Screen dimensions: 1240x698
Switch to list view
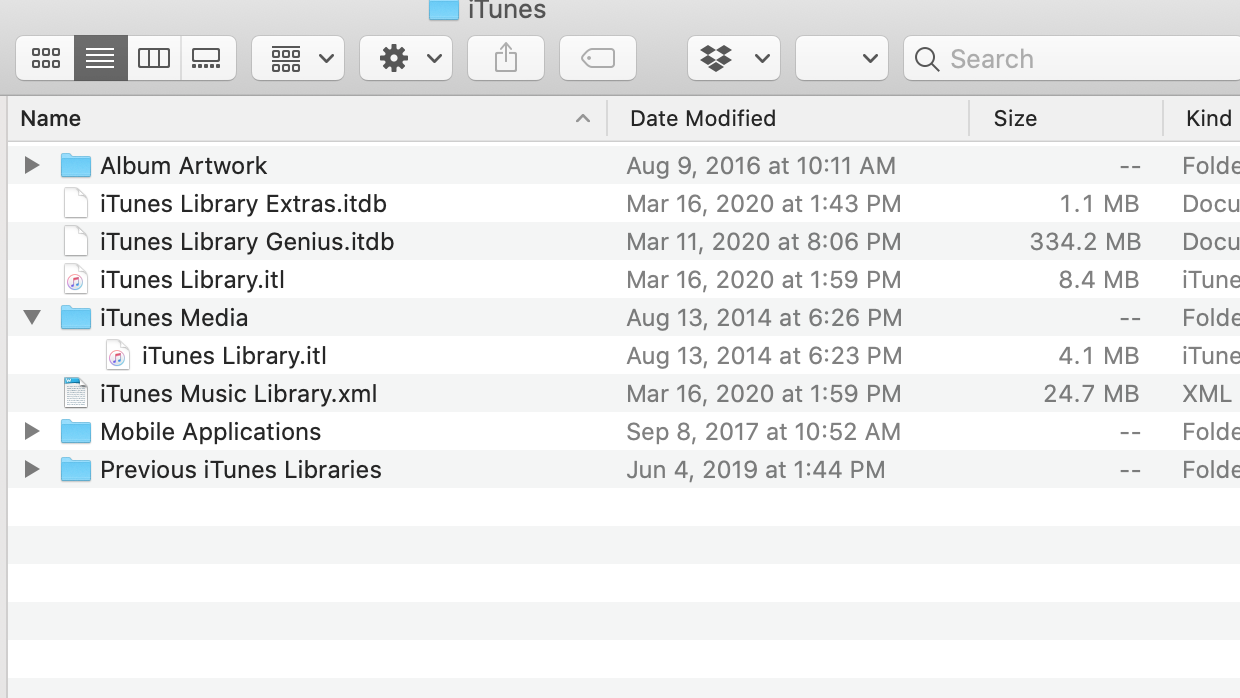point(100,59)
